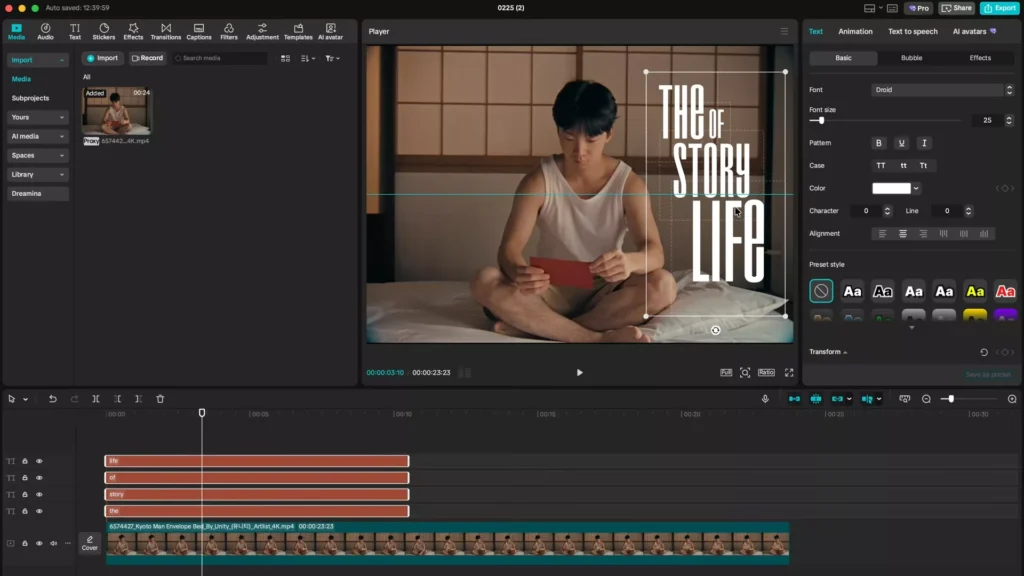Viewport: 1024px width, 576px height.
Task: Undo the last edit
Action: (x=53, y=398)
